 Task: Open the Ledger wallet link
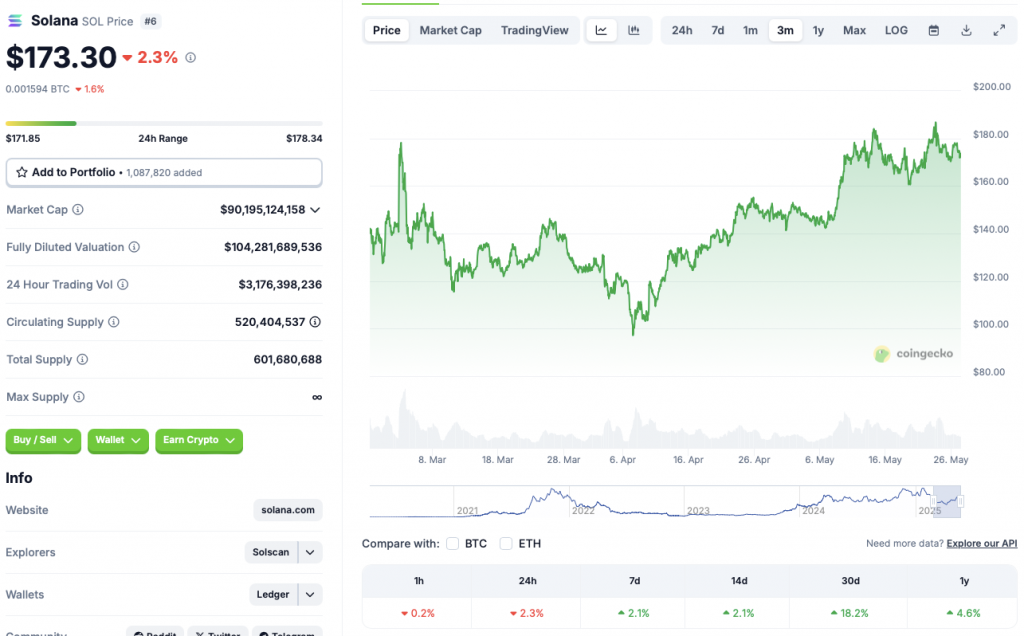coord(273,595)
